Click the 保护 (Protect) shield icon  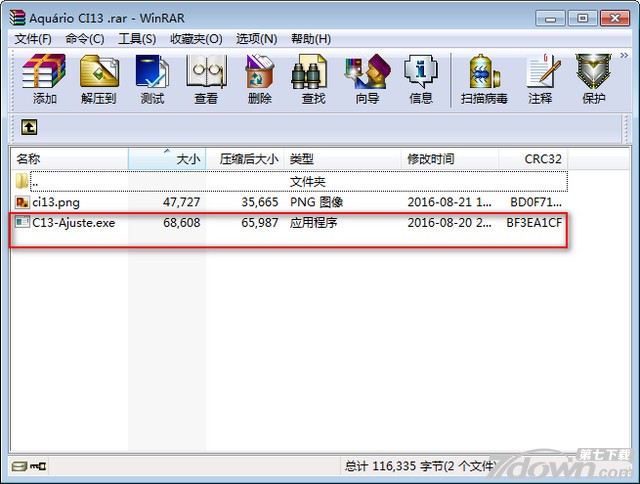click(x=593, y=79)
